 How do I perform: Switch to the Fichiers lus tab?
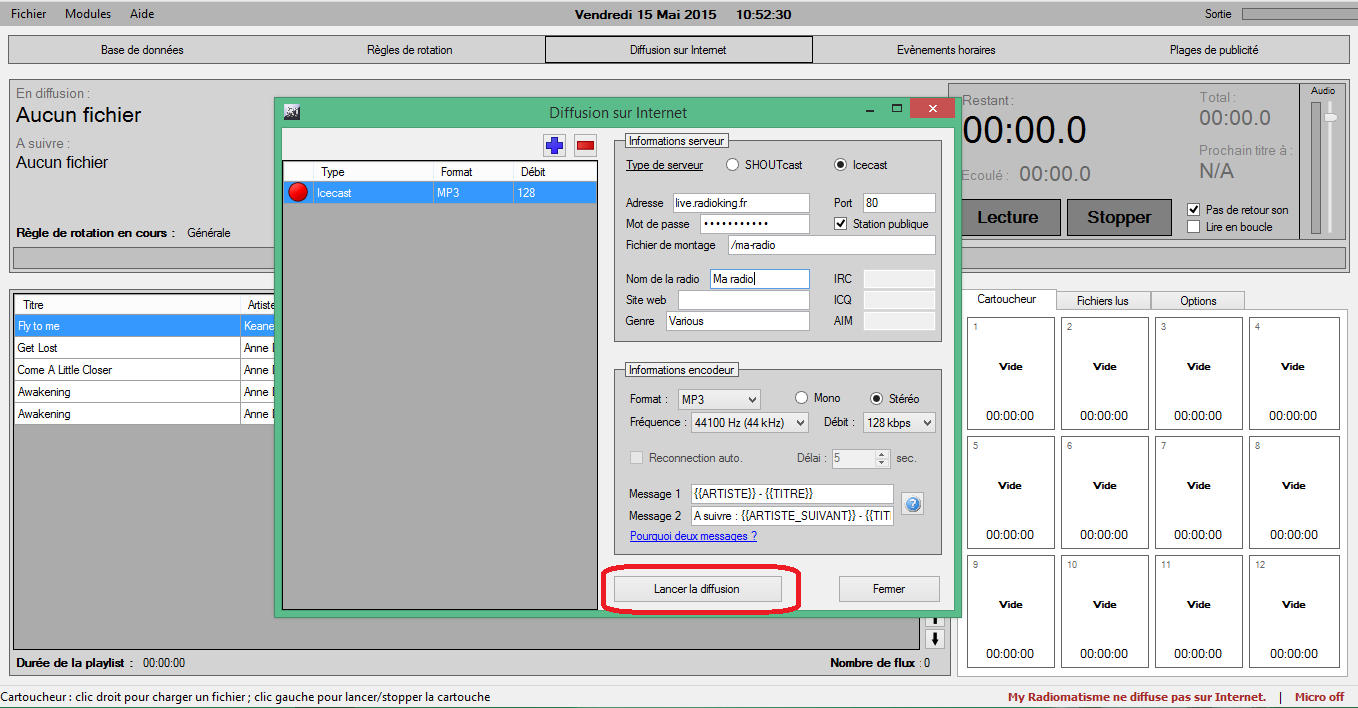coord(1103,301)
